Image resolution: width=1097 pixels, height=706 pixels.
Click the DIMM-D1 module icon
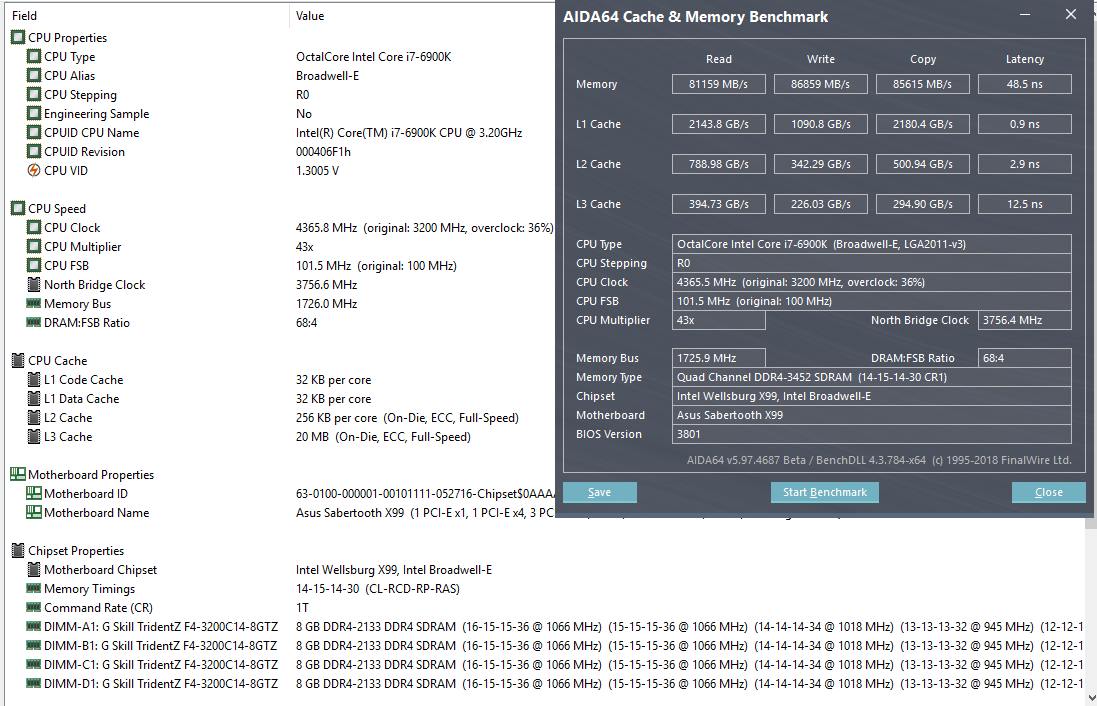coord(34,683)
